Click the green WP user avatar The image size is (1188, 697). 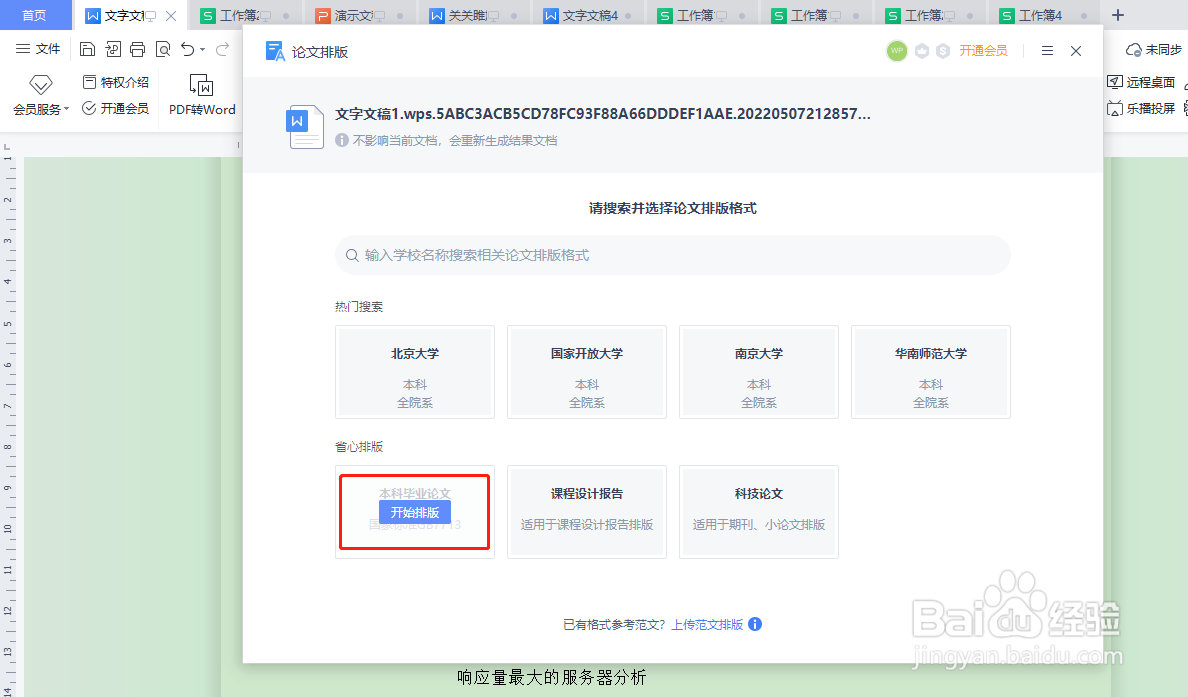[897, 51]
